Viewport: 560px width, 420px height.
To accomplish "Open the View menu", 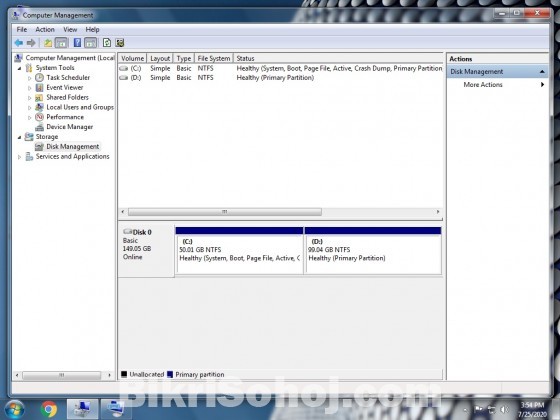I will (70, 30).
